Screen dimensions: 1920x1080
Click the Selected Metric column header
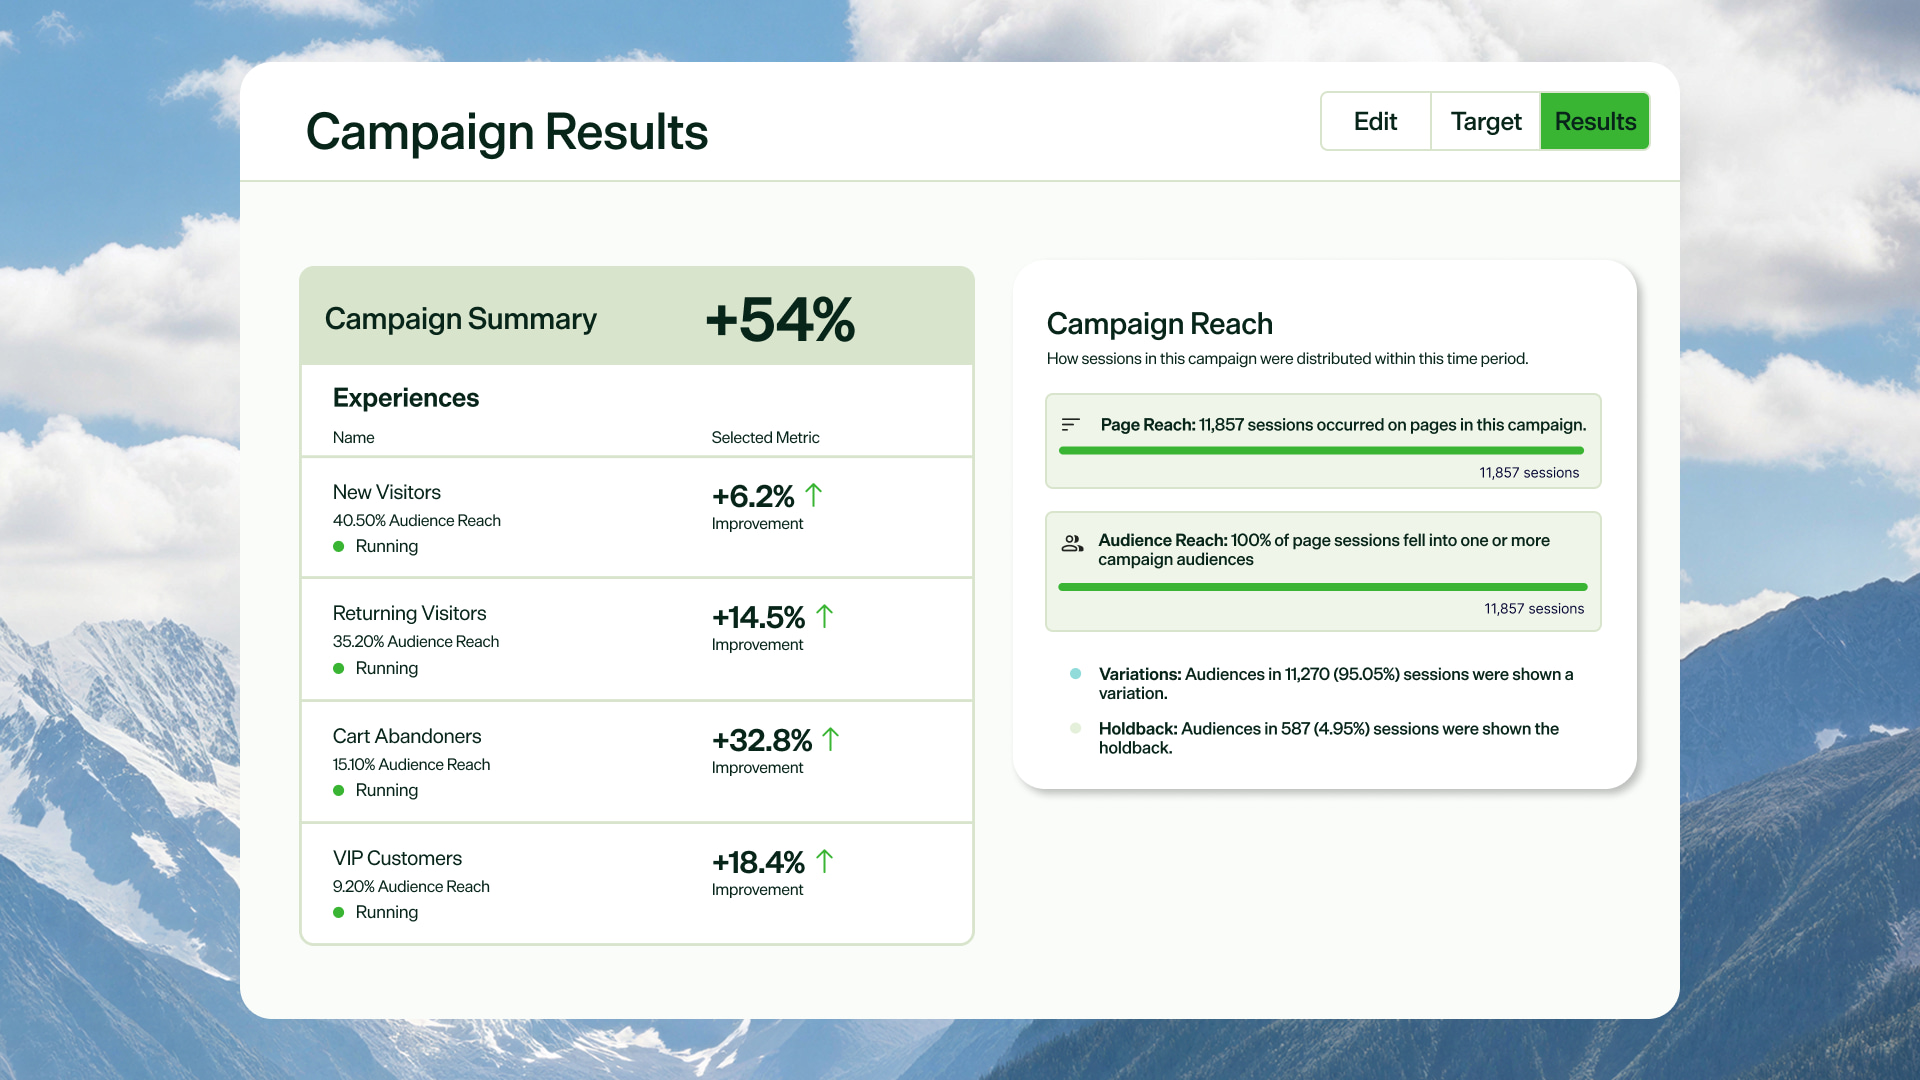point(765,438)
